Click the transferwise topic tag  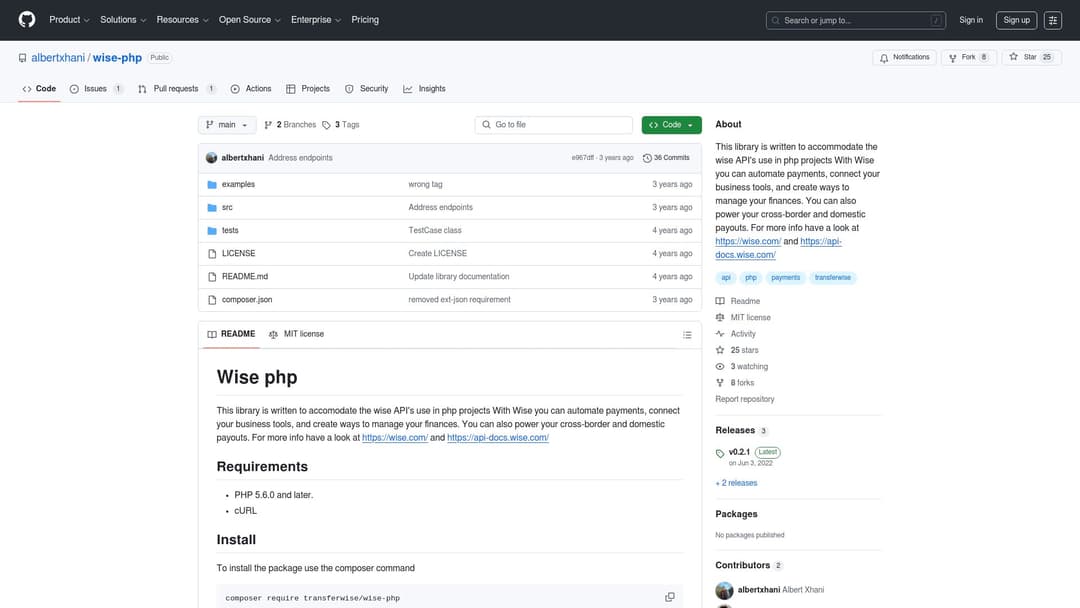[x=832, y=277]
